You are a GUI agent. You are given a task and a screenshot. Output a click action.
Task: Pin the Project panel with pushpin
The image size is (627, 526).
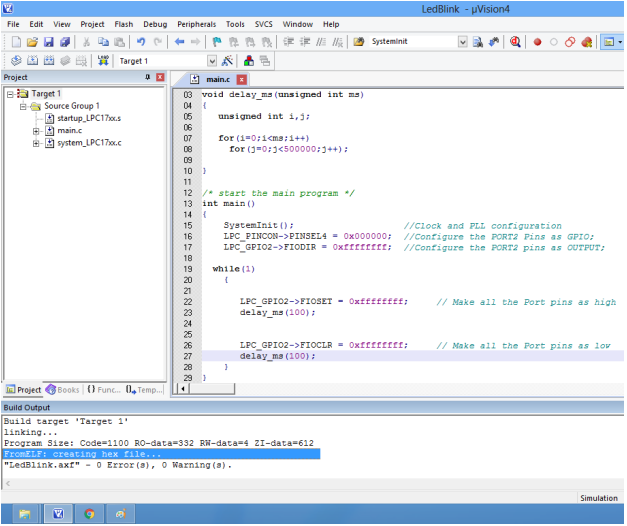(x=147, y=77)
